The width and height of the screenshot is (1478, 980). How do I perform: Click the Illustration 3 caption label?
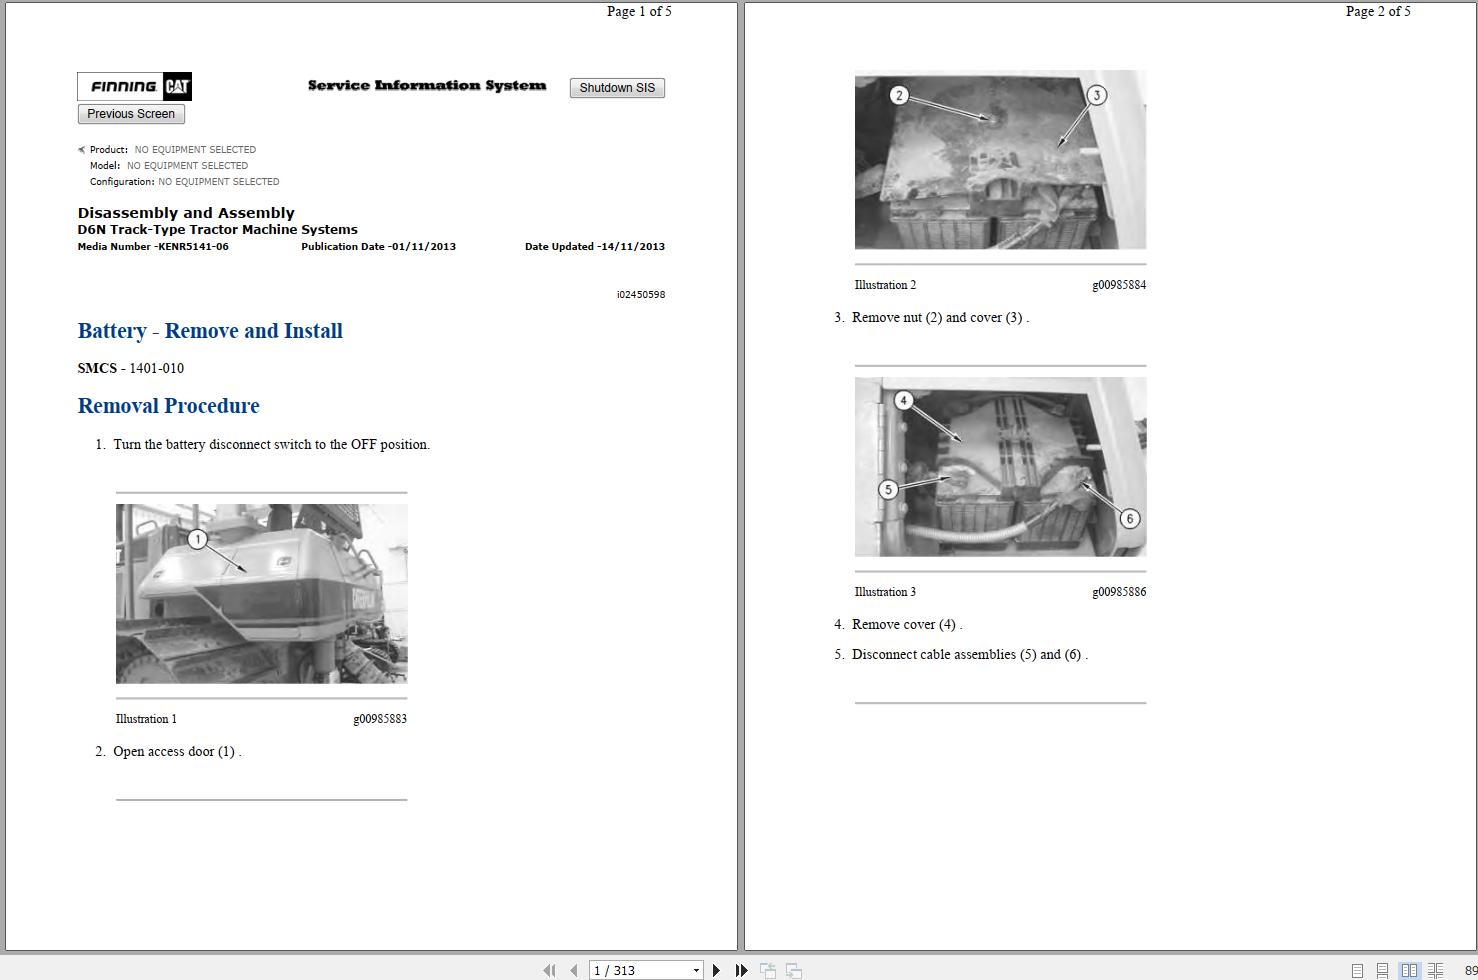(885, 592)
